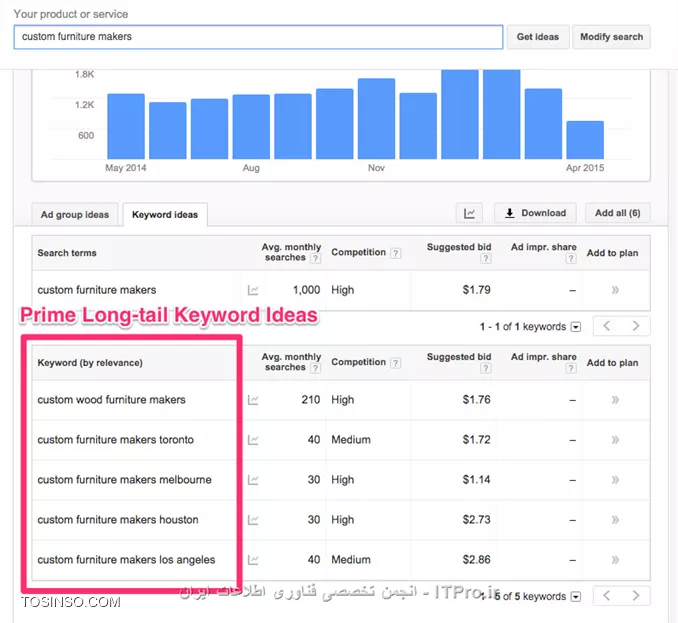The width and height of the screenshot is (678, 623).
Task: Open Competition help icon in Search terms table
Action: (x=395, y=253)
